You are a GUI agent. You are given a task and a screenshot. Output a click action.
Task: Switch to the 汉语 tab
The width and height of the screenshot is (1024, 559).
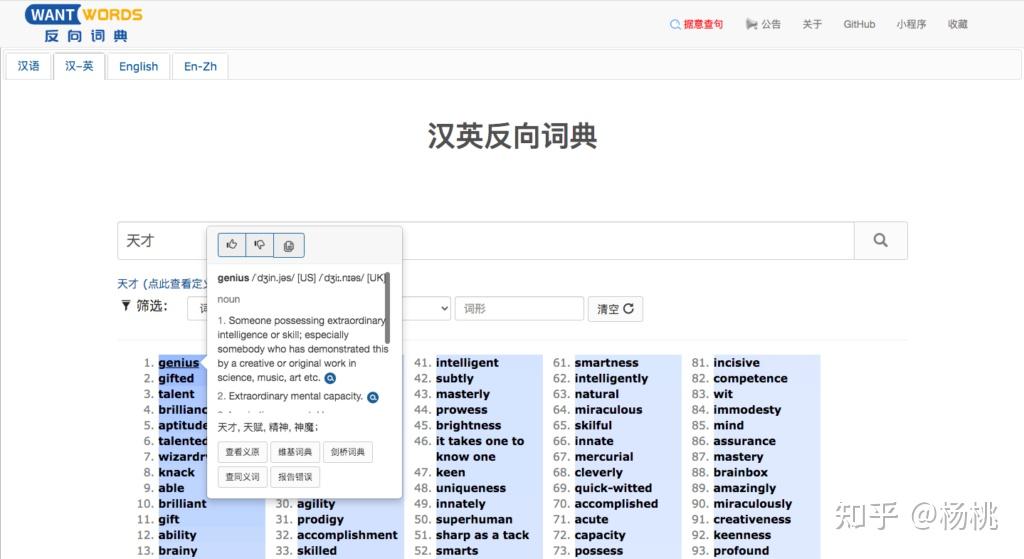(x=28, y=66)
